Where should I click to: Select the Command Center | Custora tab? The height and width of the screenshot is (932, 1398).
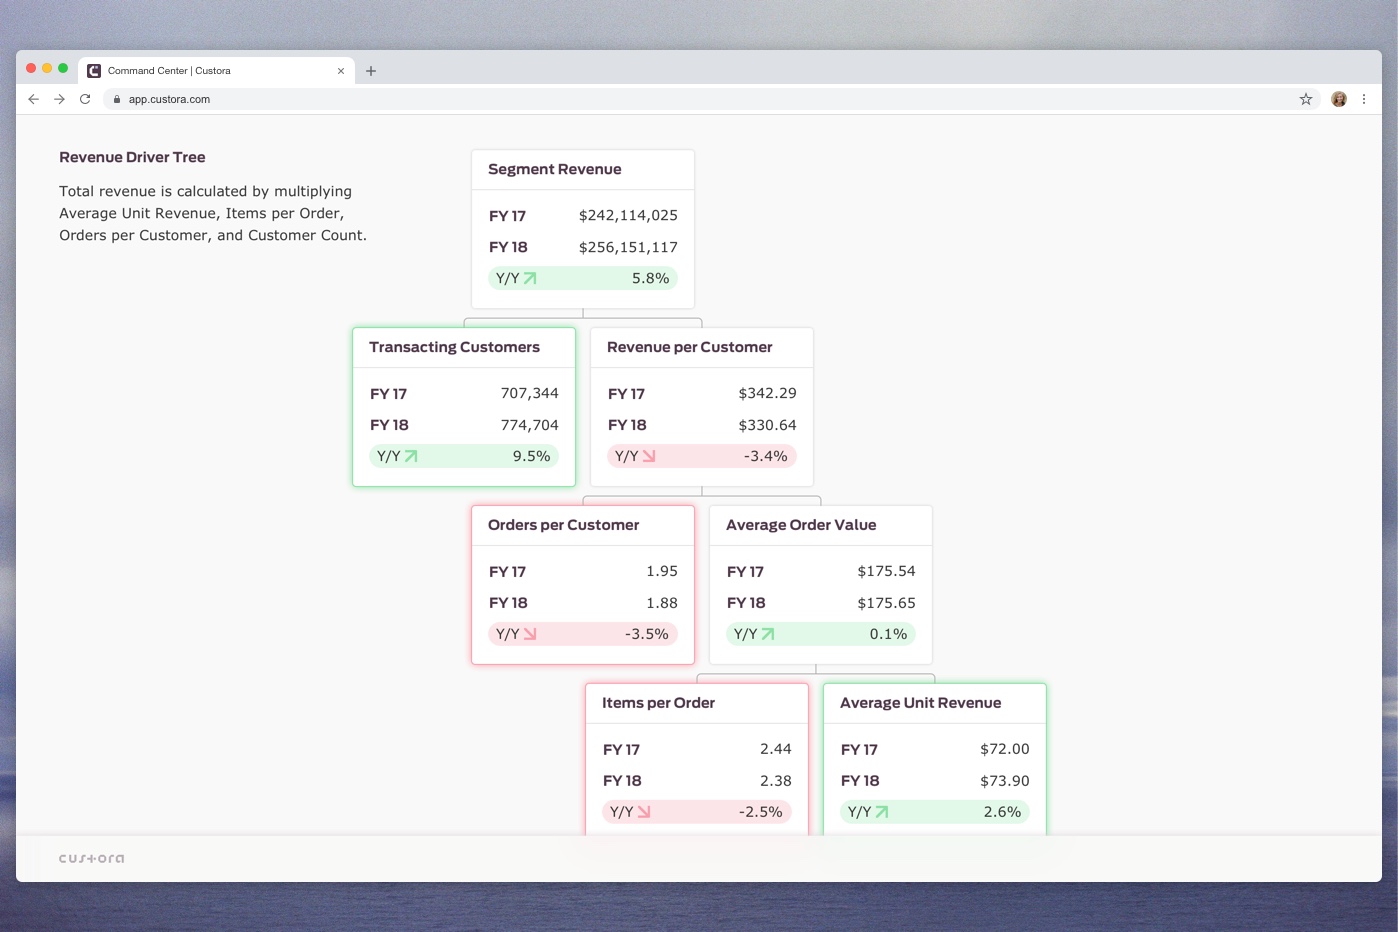[216, 71]
